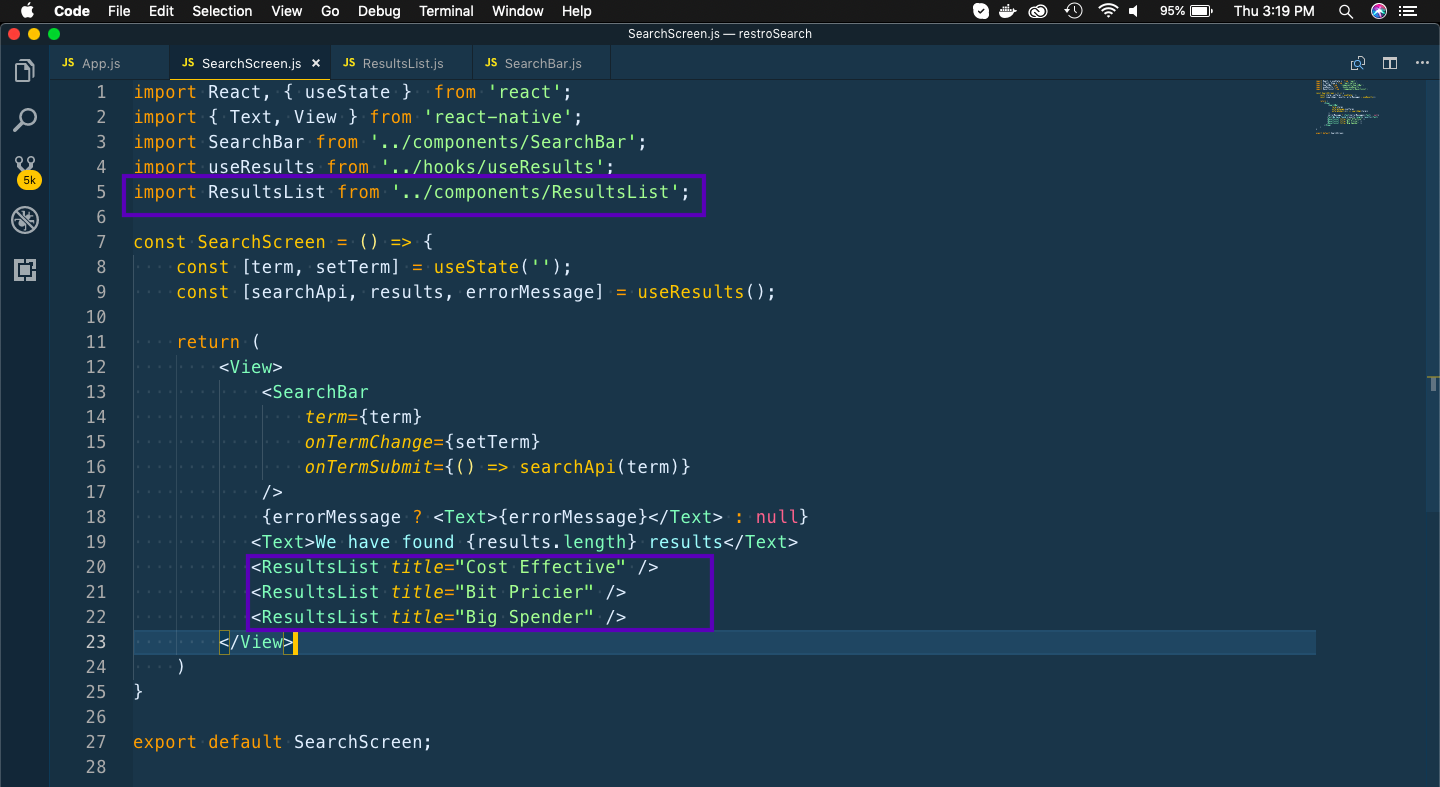1440x787 pixels.
Task: Click the "Big Spender" title string
Action: click(525, 617)
